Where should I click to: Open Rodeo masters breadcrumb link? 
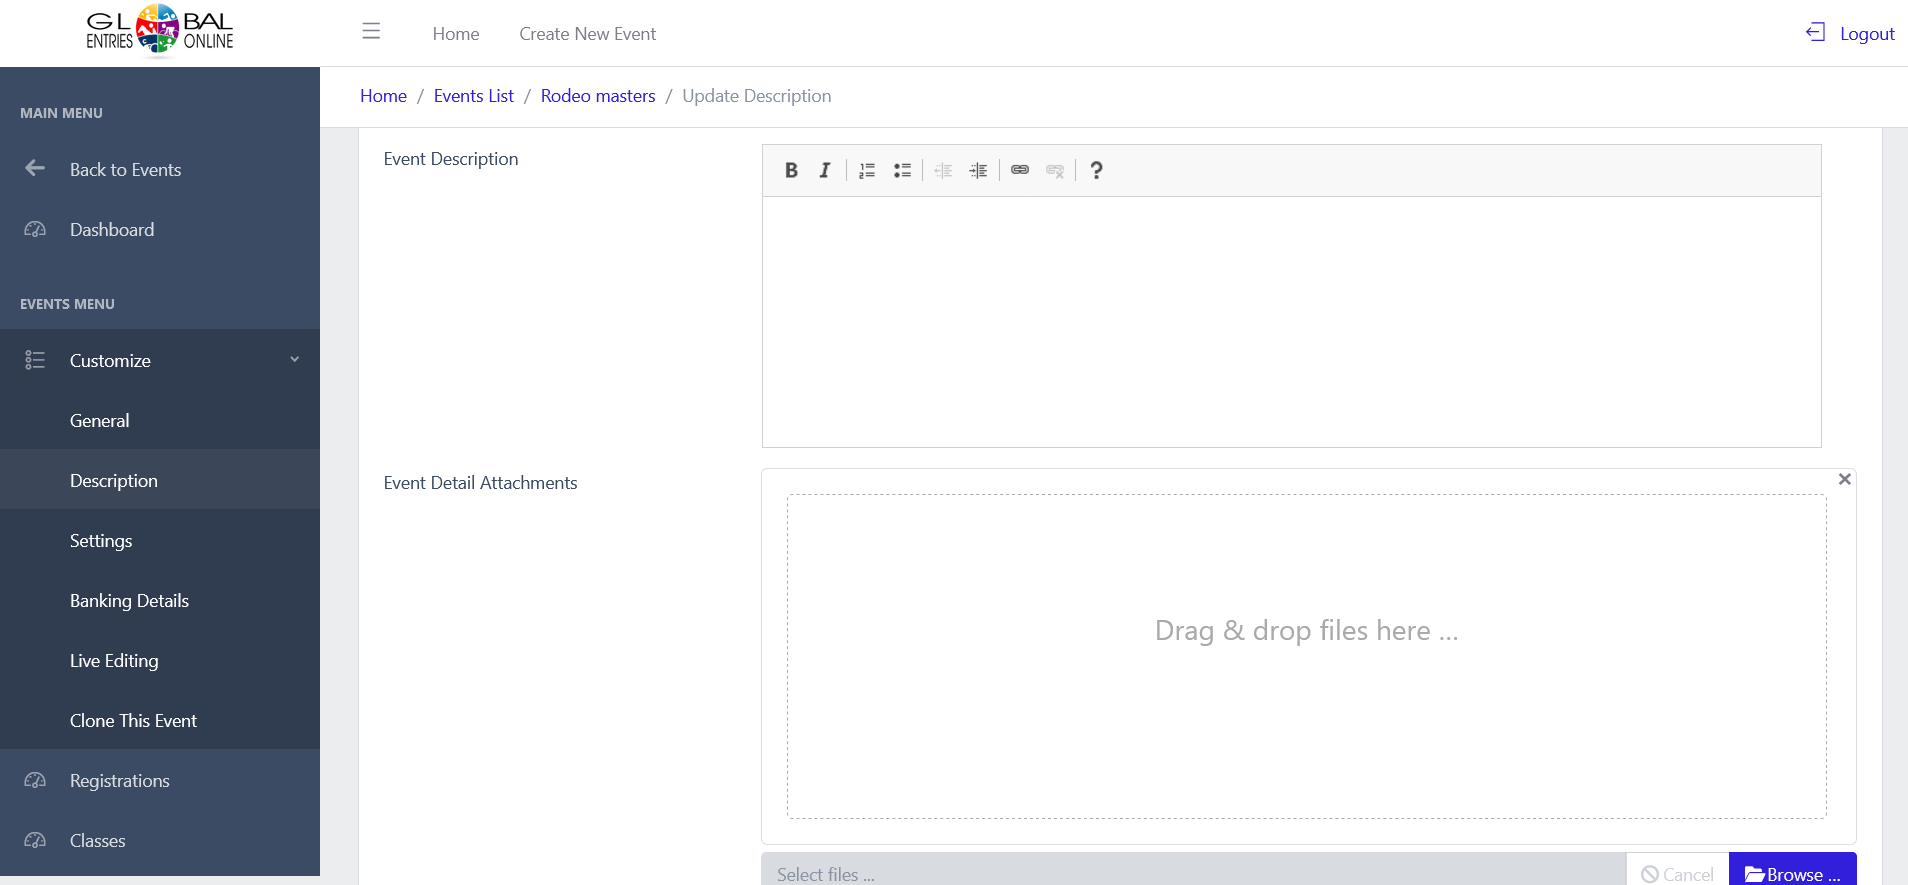(x=598, y=96)
